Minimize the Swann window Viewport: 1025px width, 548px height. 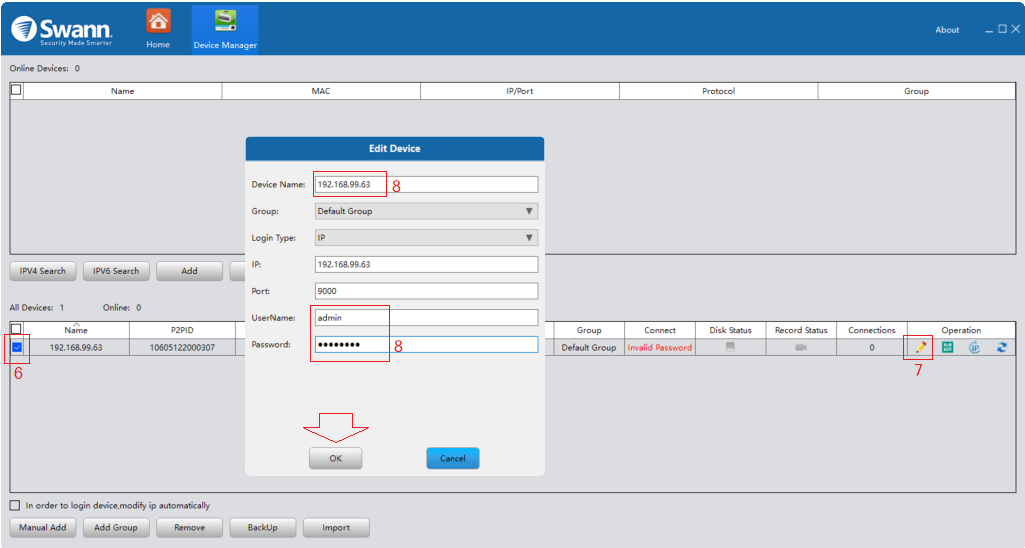[x=989, y=30]
